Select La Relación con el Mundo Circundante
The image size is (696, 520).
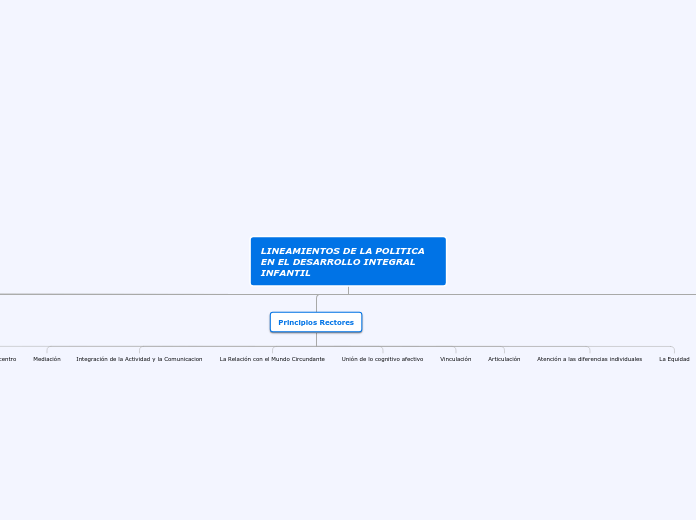coord(272,359)
